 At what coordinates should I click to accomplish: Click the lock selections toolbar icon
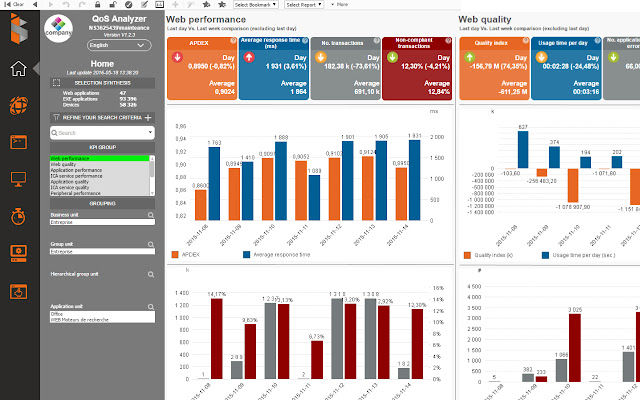pos(97,4)
